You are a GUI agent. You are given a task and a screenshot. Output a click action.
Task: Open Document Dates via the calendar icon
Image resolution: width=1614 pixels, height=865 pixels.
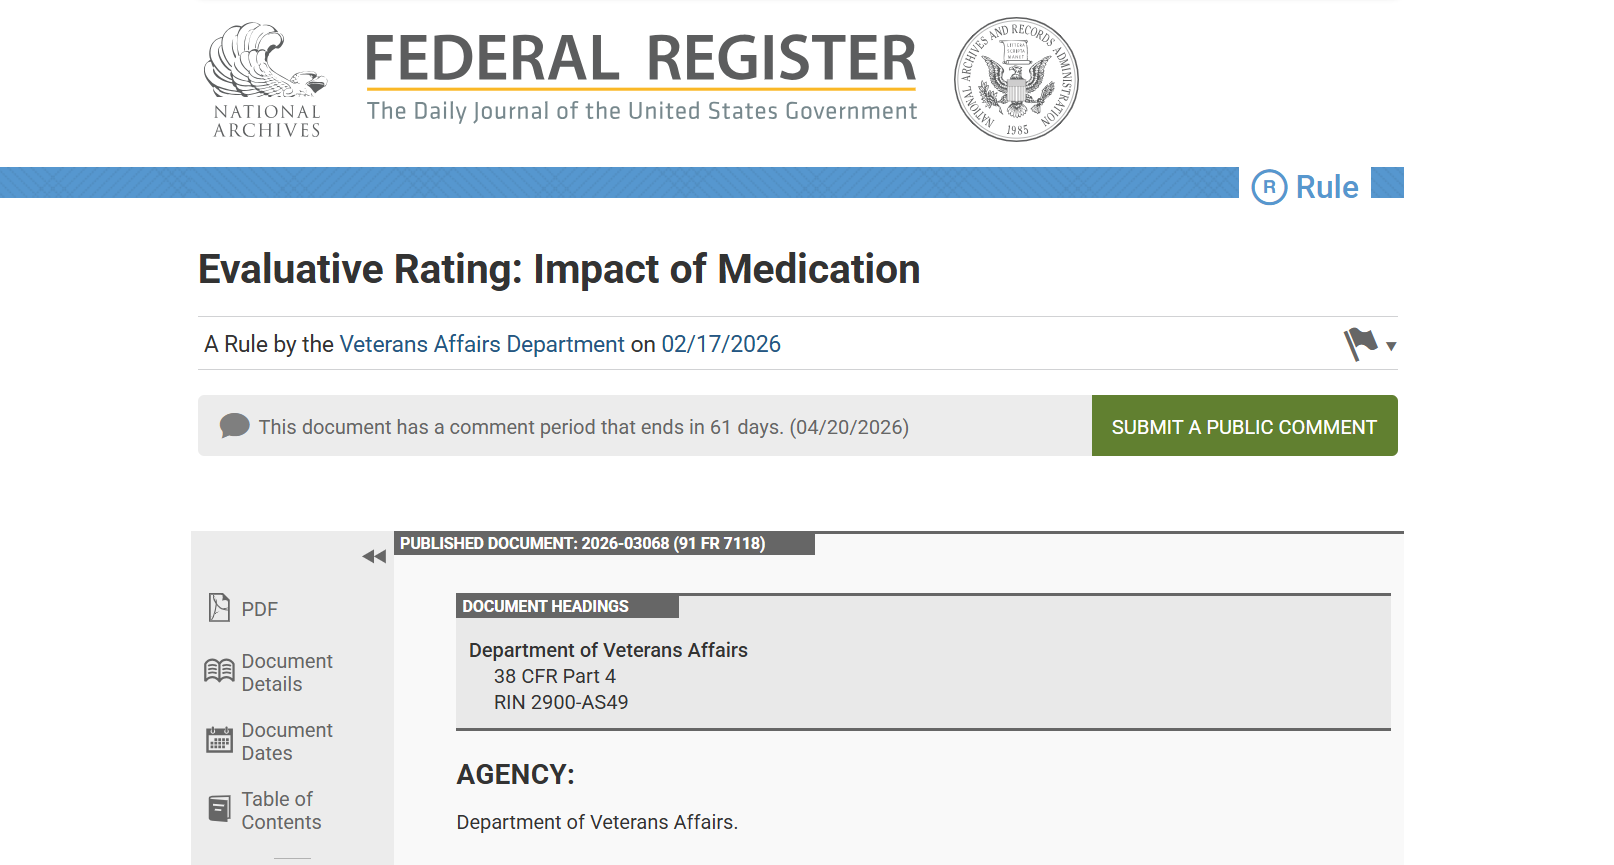click(218, 740)
